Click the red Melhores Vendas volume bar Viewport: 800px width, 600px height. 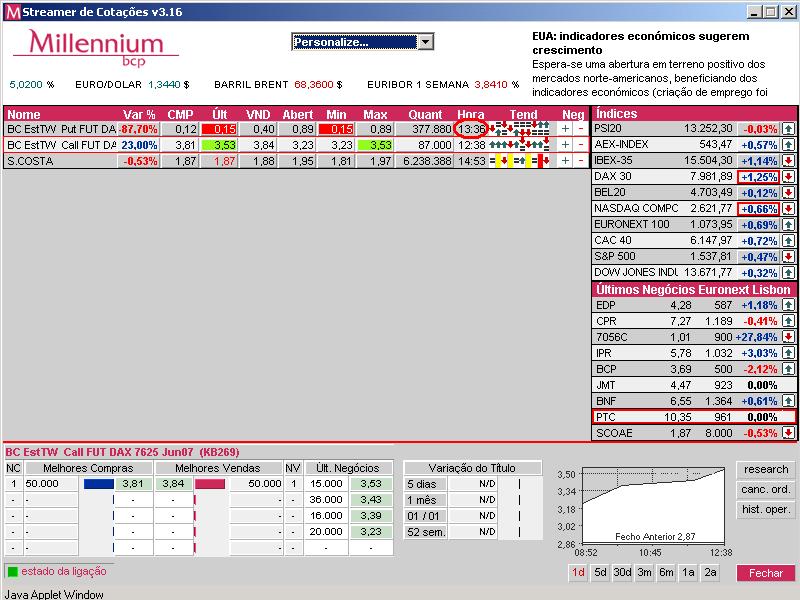(210, 484)
